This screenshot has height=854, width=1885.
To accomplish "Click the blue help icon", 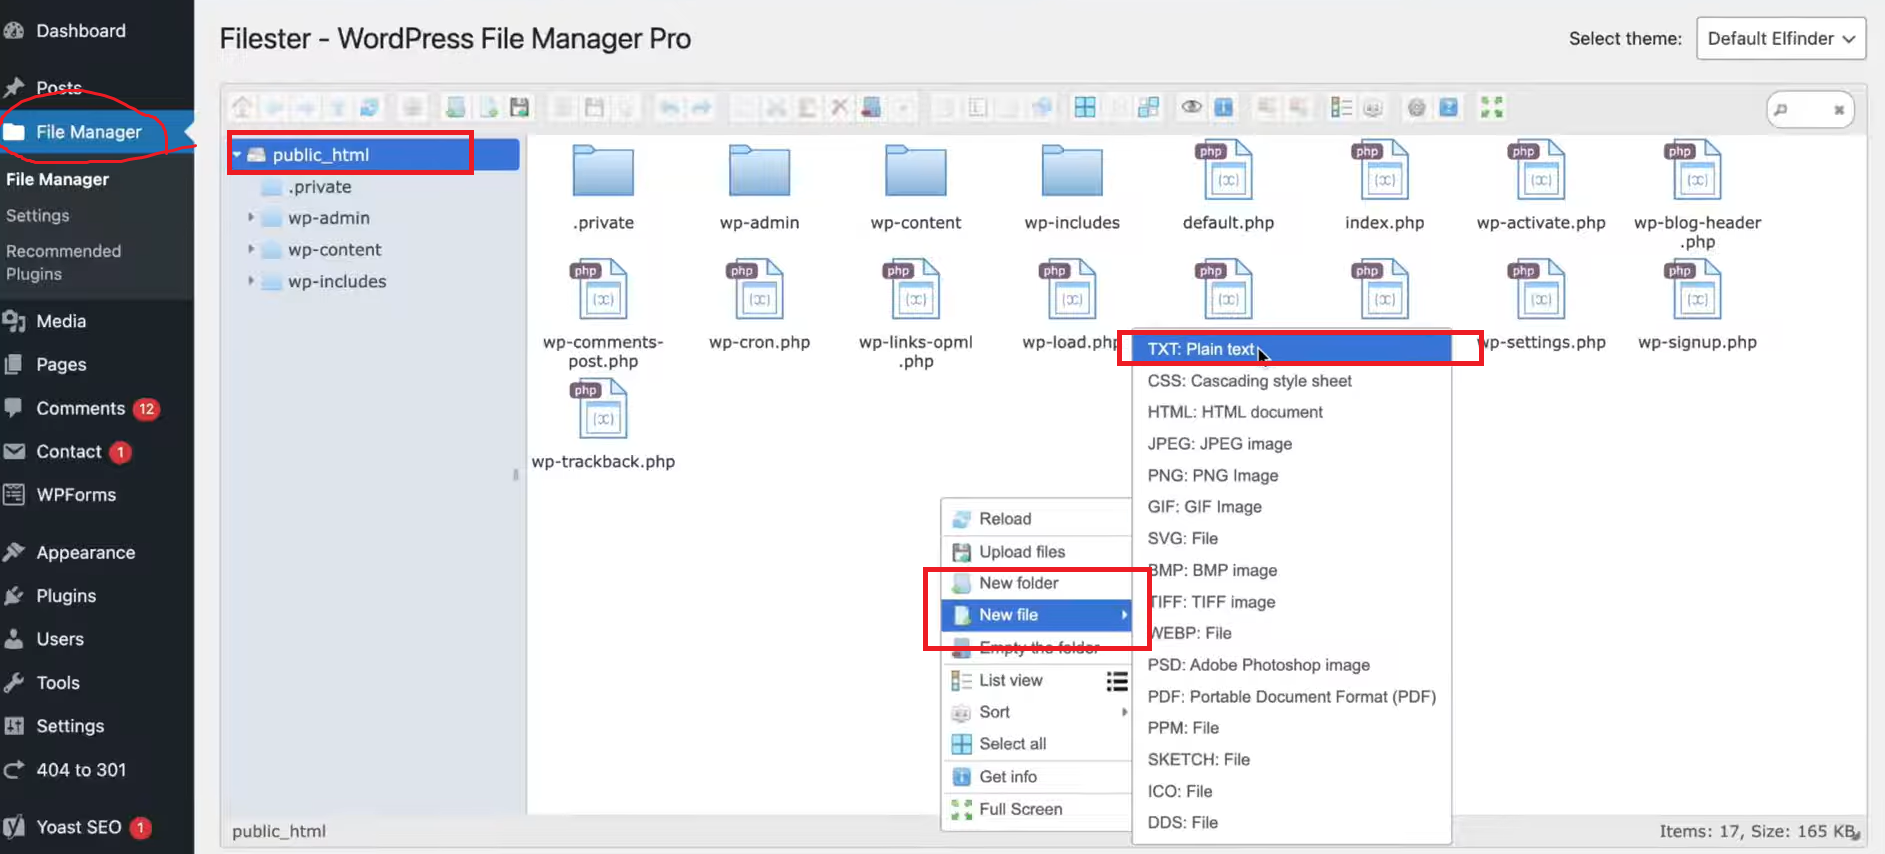I will 1448,107.
